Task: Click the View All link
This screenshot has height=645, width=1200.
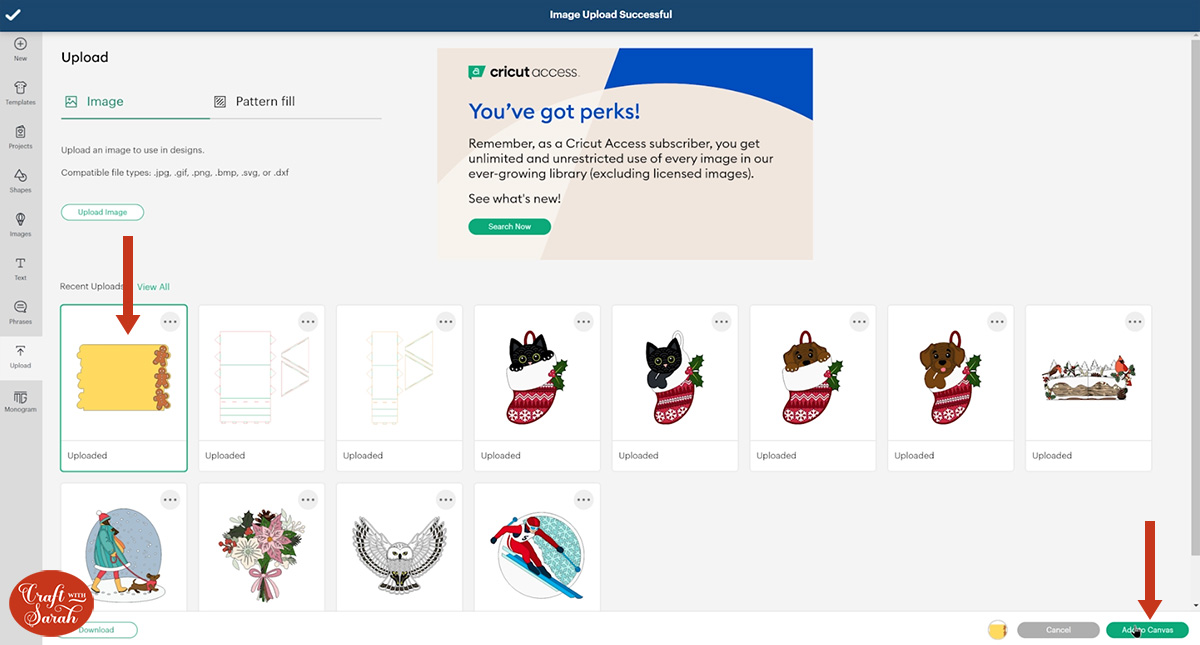Action: tap(153, 287)
